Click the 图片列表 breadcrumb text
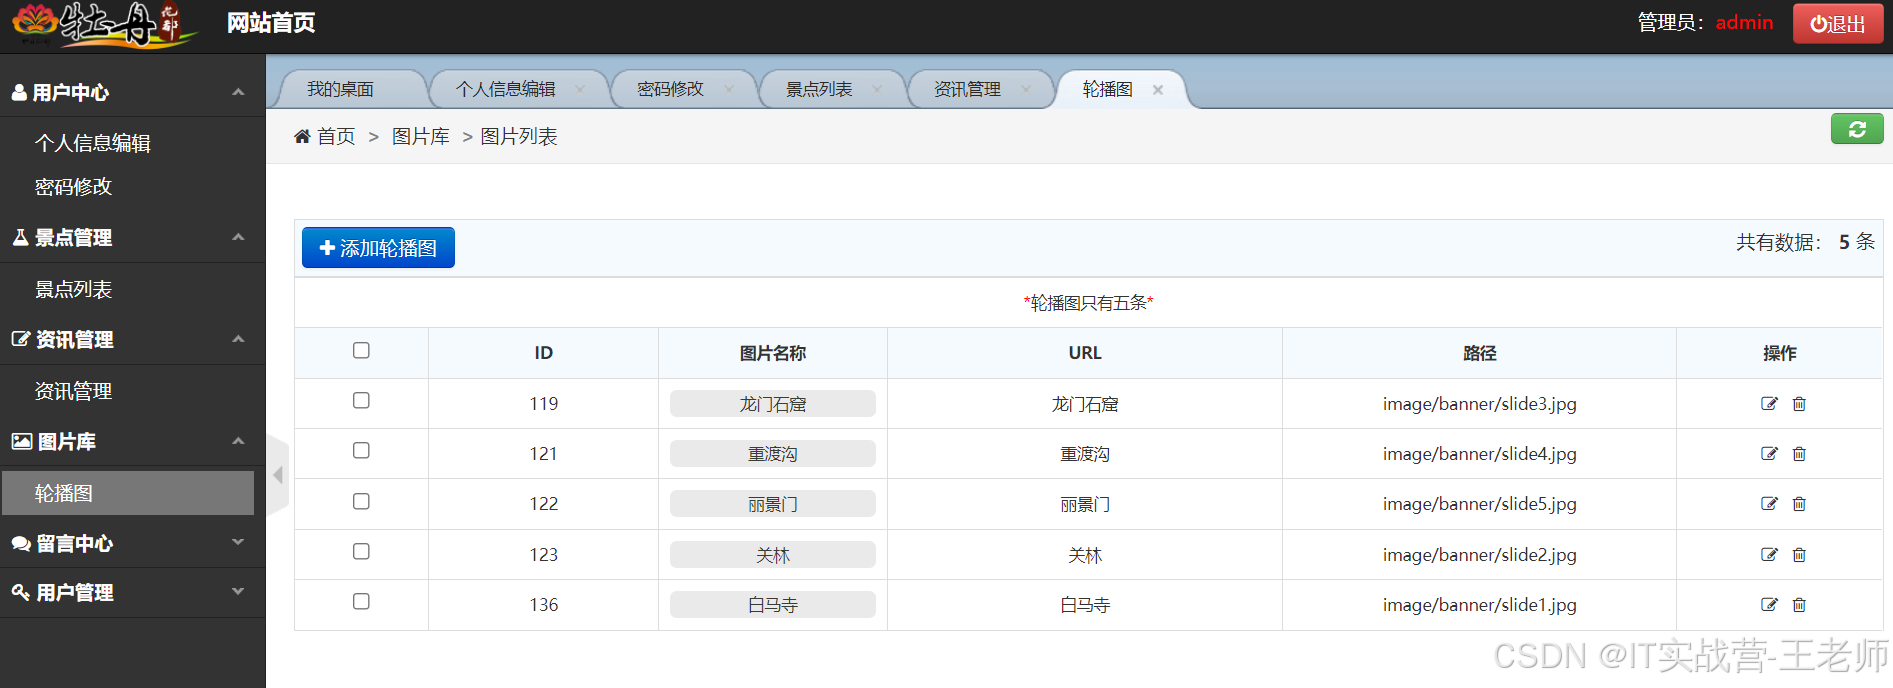This screenshot has width=1893, height=688. point(519,136)
